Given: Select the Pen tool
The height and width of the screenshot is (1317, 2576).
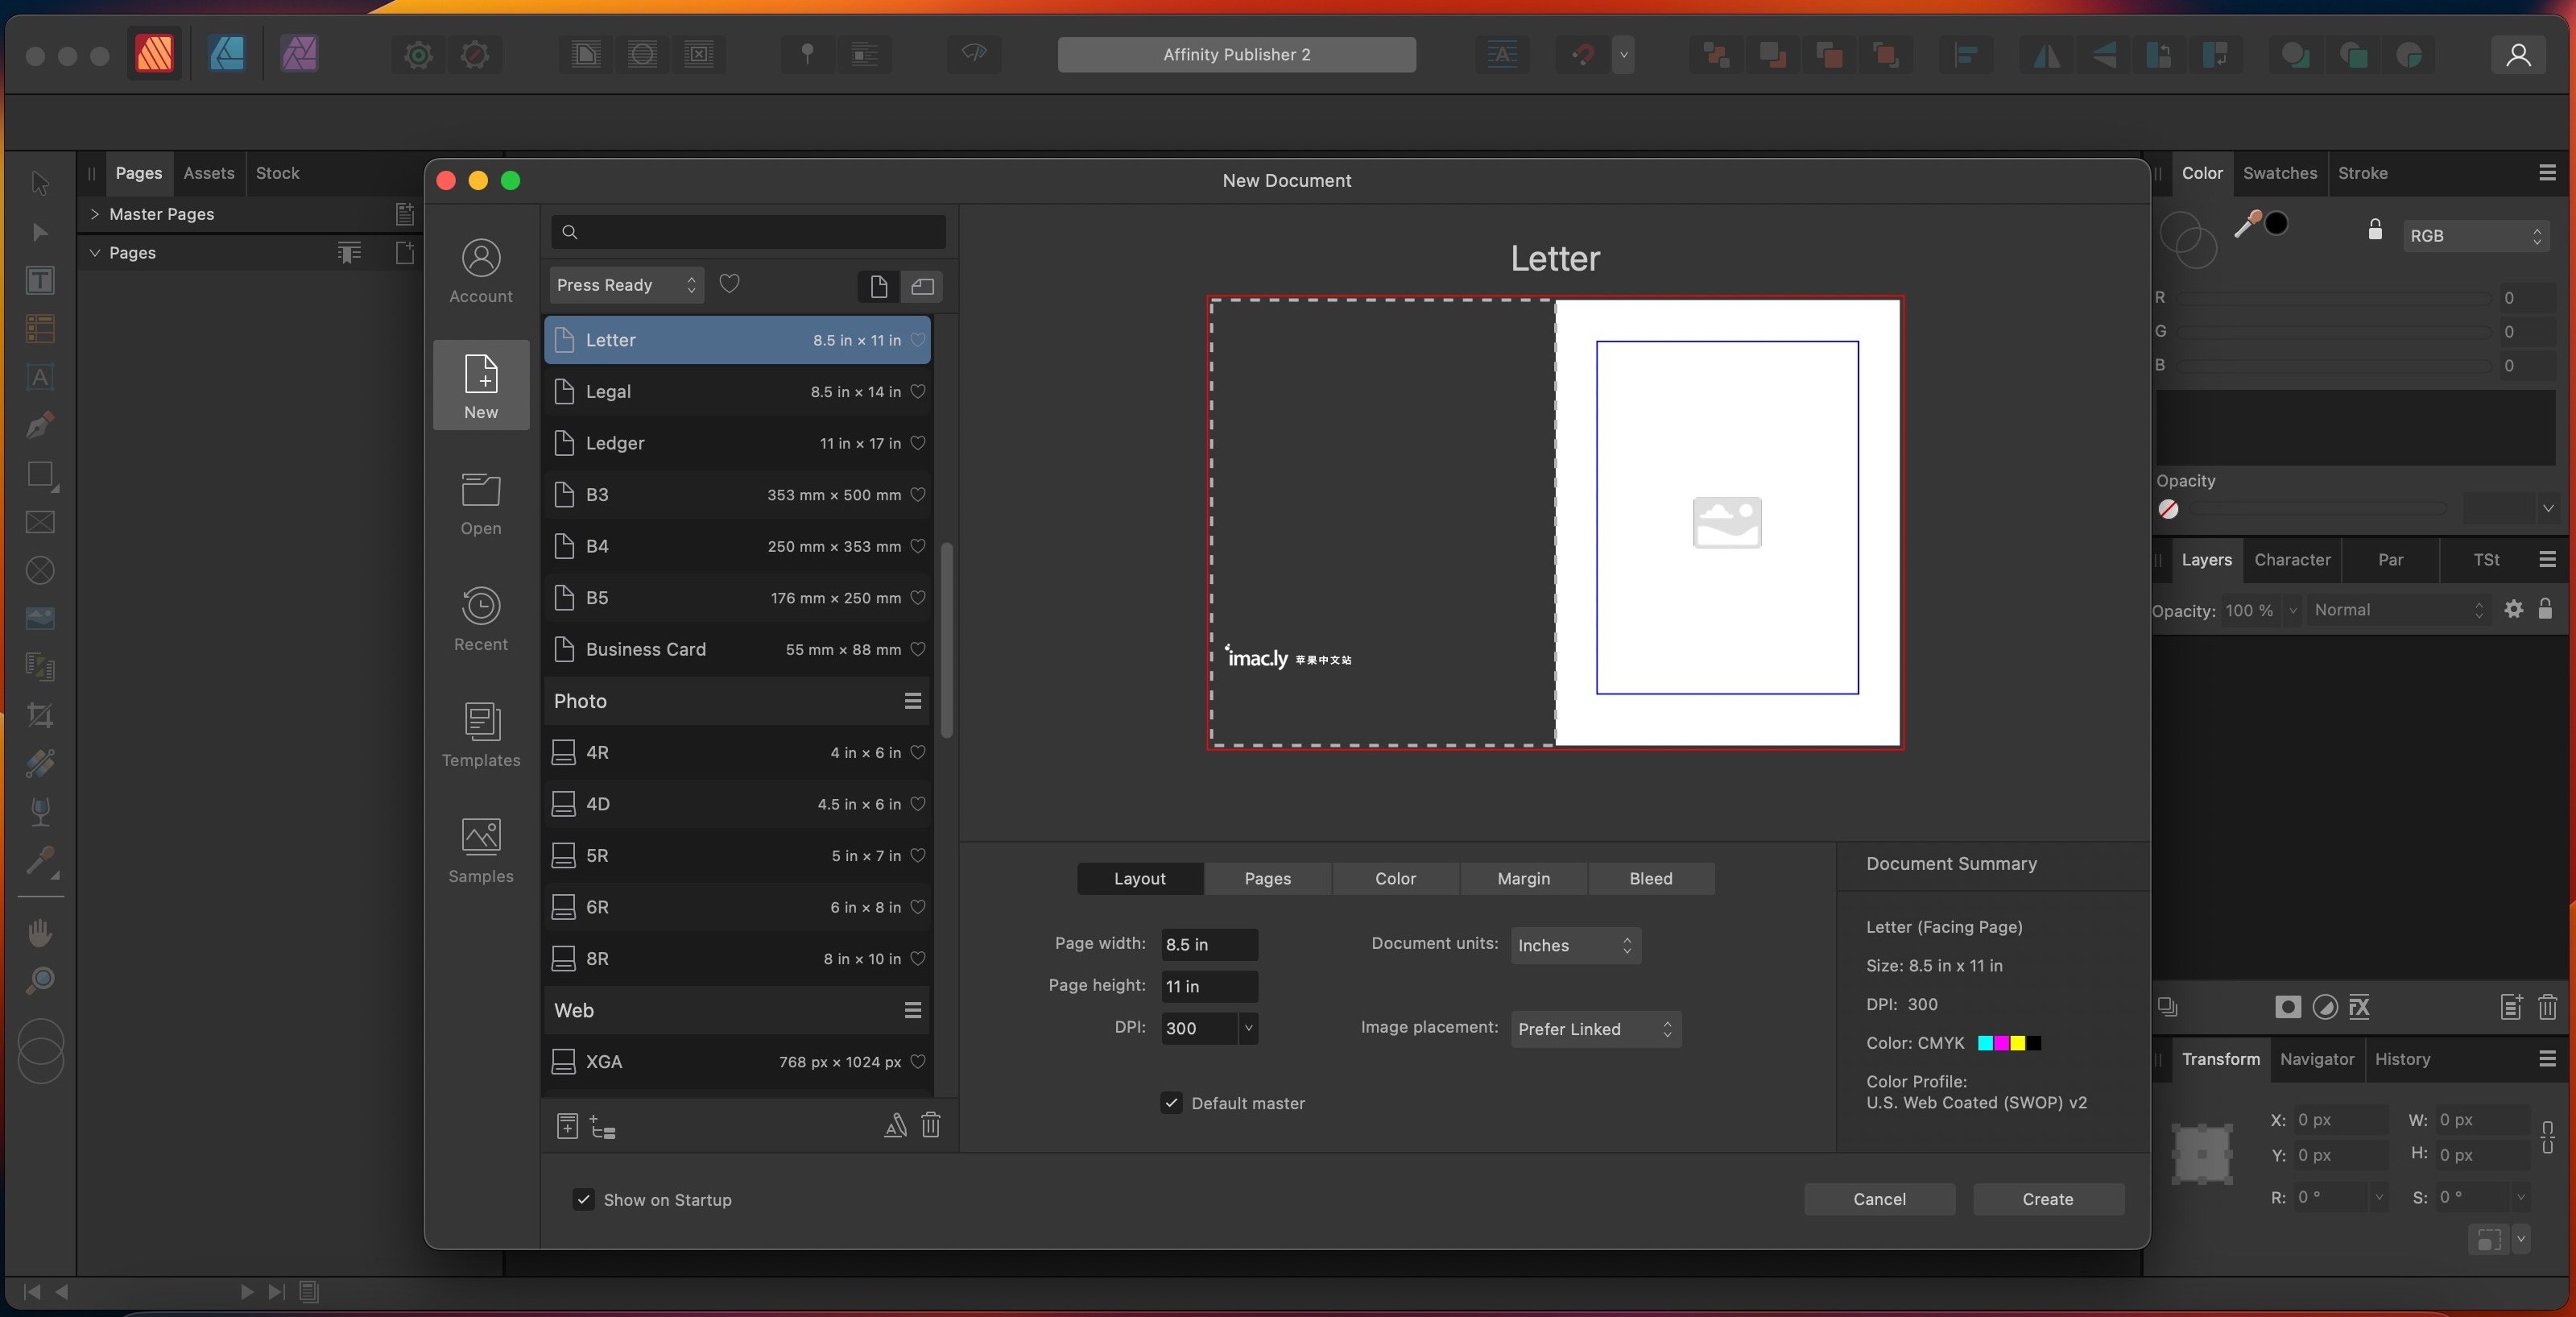Looking at the screenshot, I should pos(40,425).
